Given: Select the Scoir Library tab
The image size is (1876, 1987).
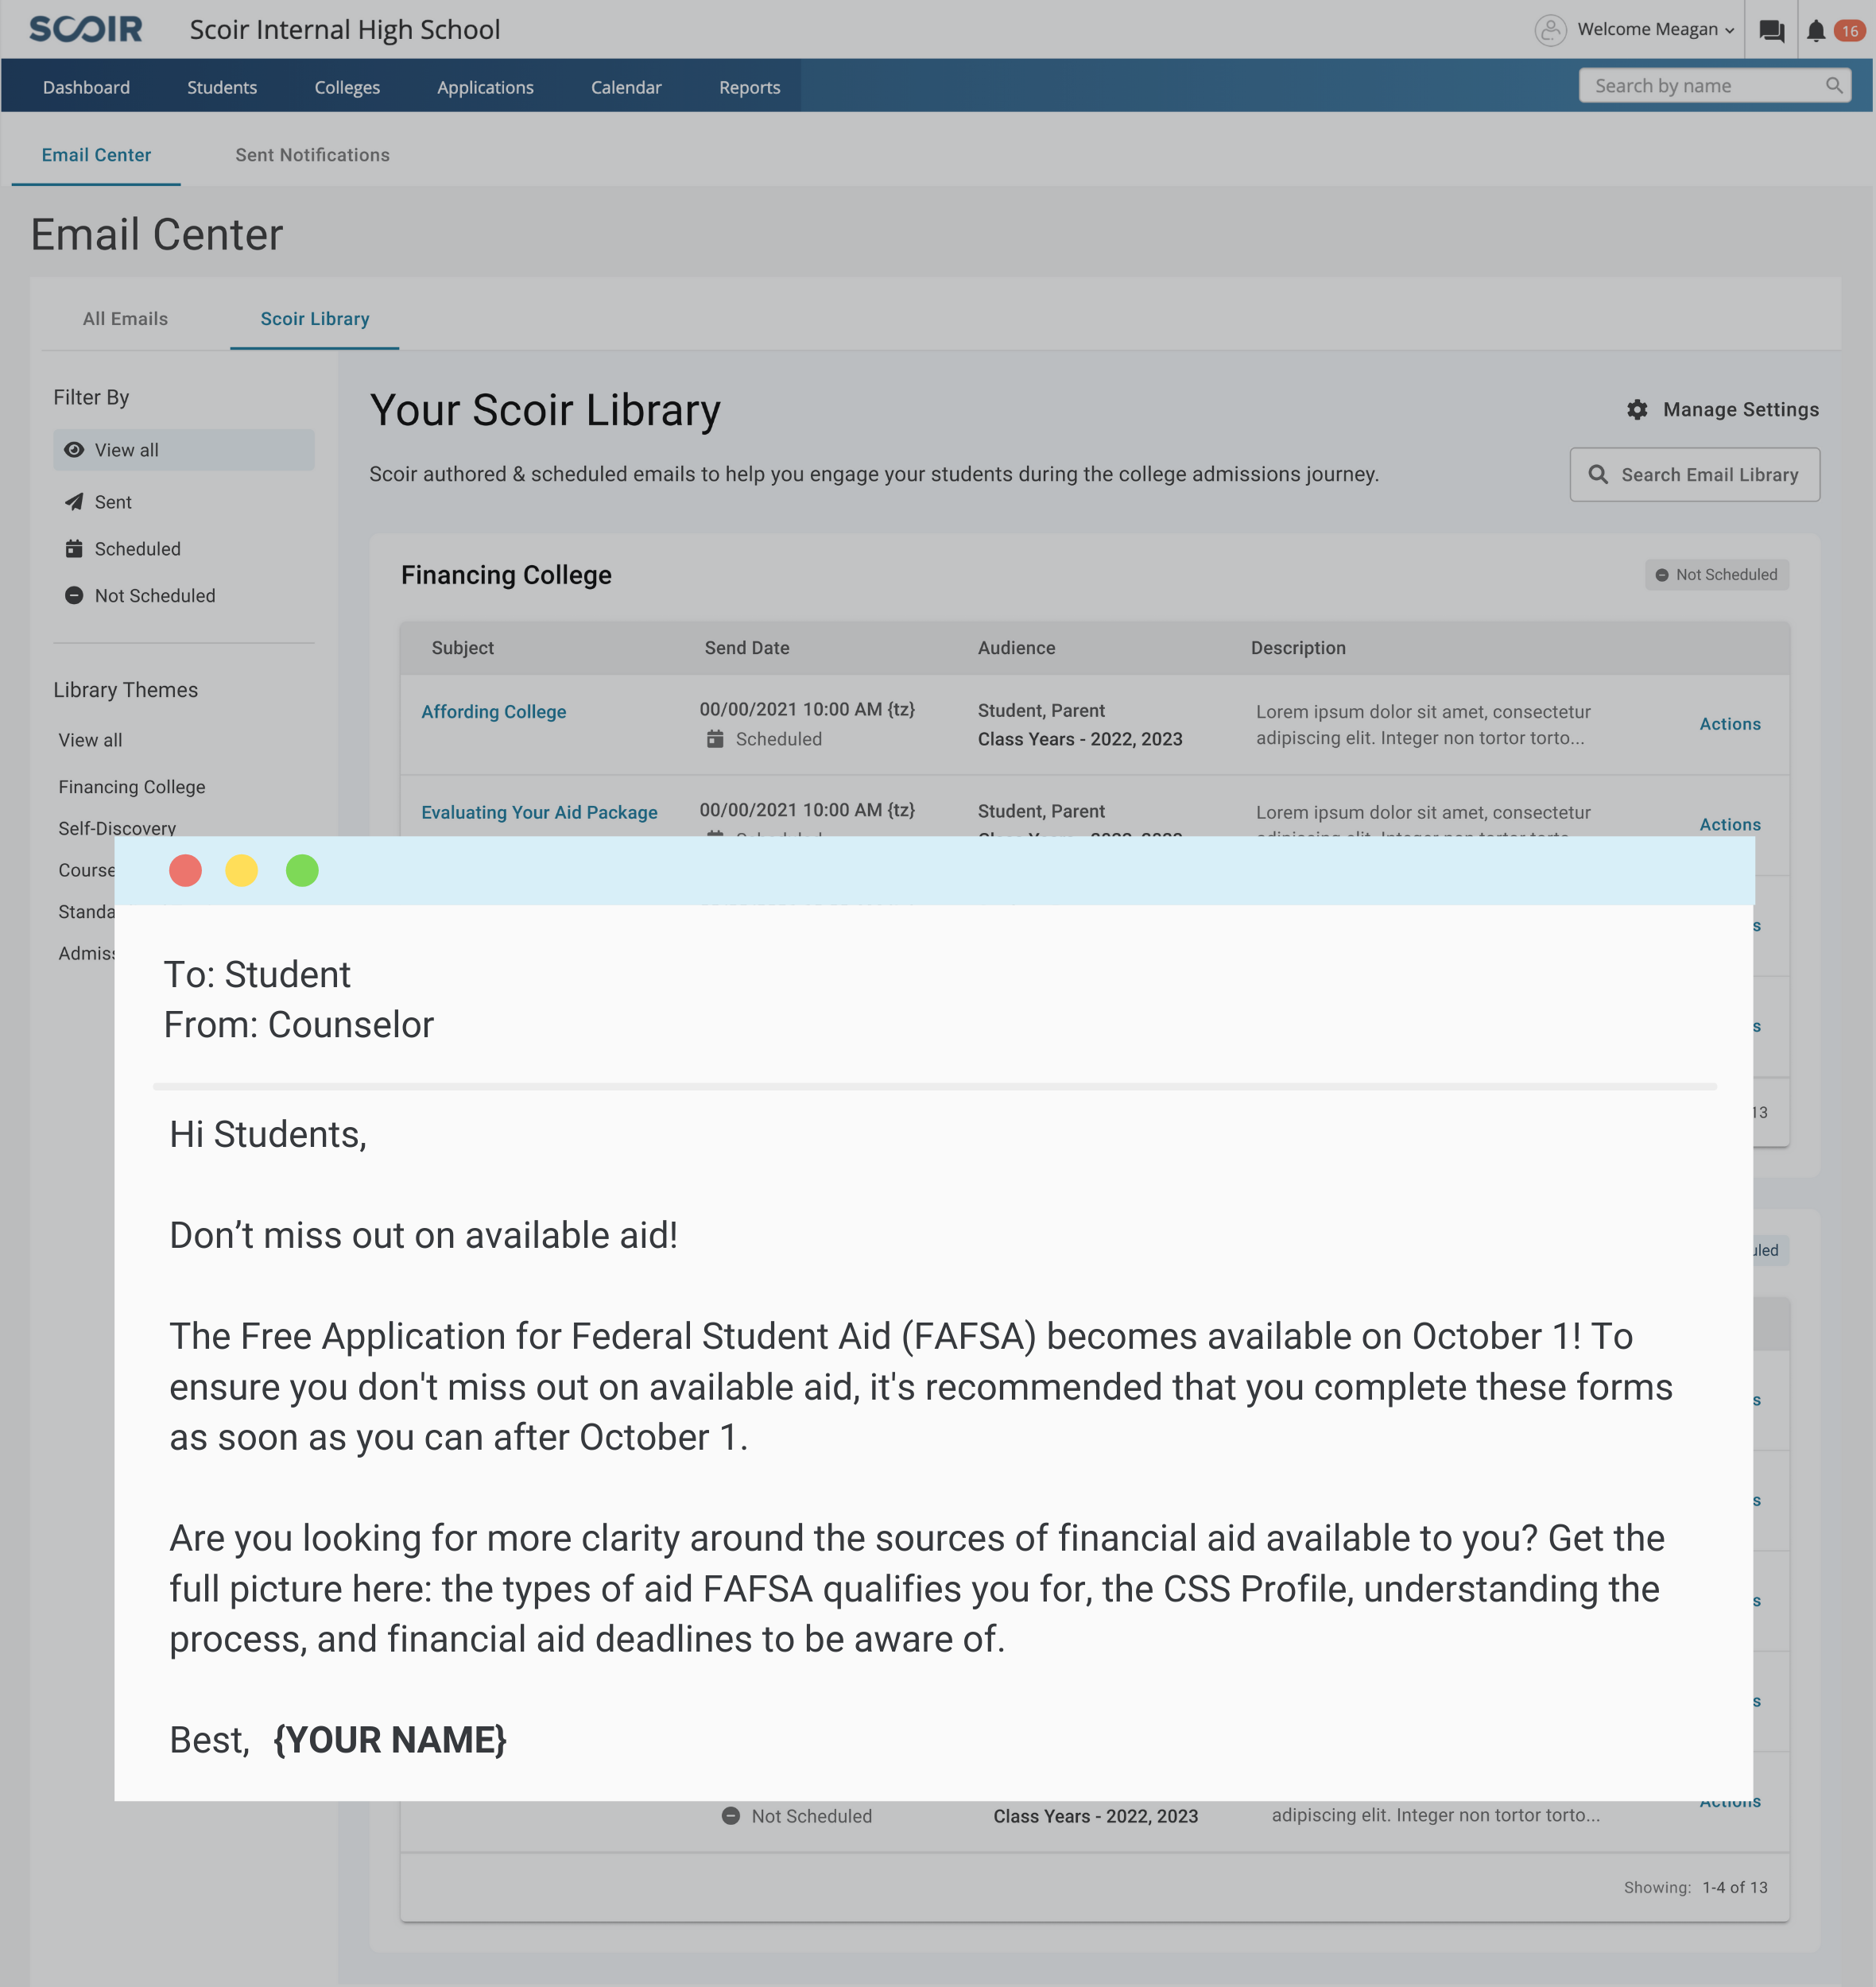Looking at the screenshot, I should 315,319.
